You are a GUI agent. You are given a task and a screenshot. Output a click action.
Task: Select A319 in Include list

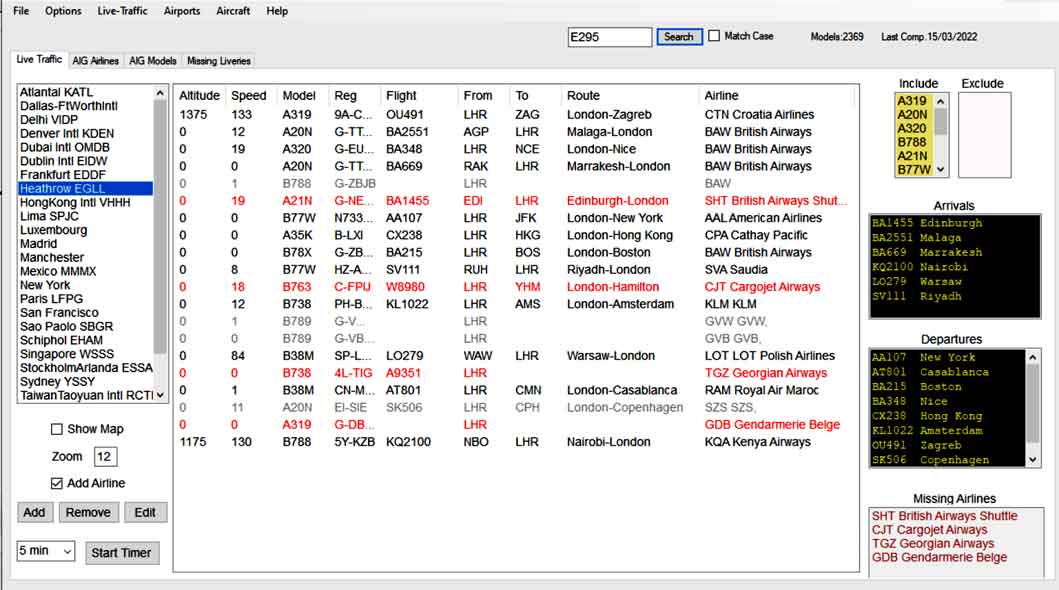(914, 101)
